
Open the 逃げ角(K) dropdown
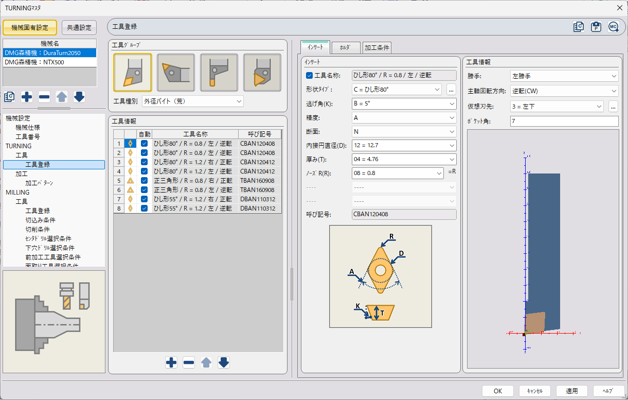coord(403,104)
